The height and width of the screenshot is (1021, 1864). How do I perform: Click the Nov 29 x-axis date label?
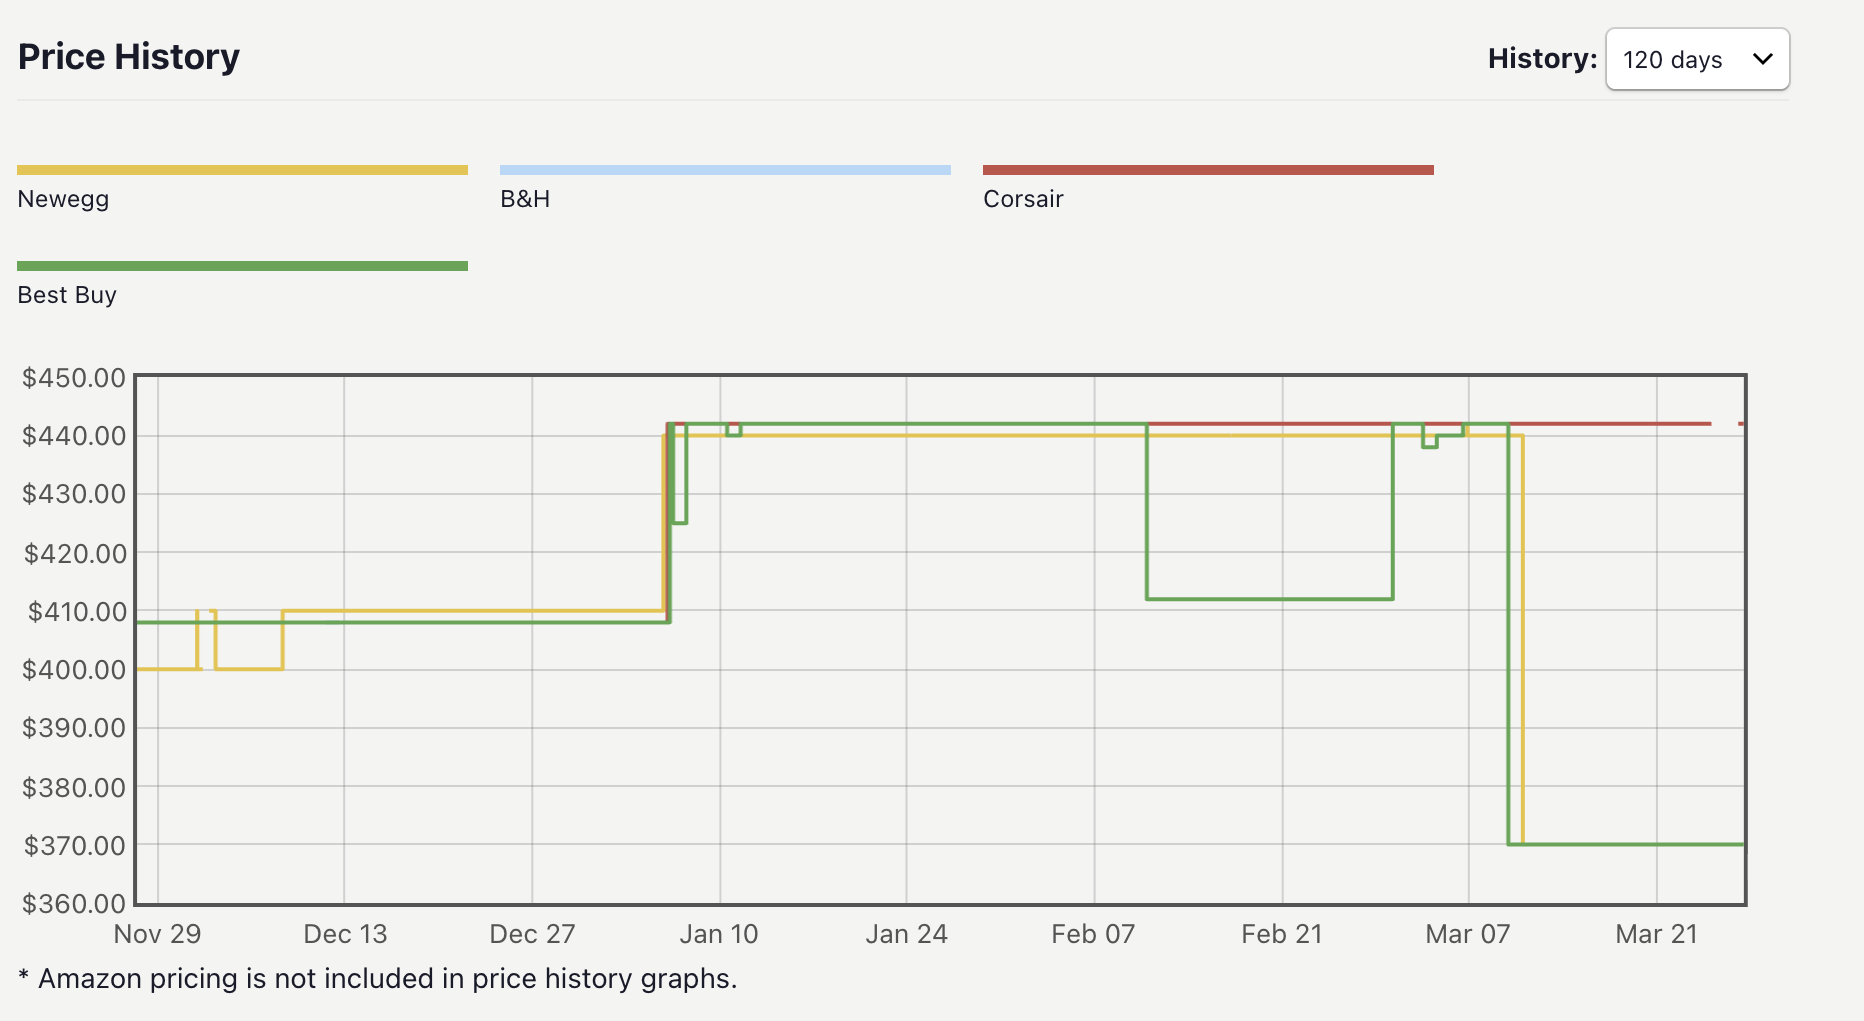[158, 934]
